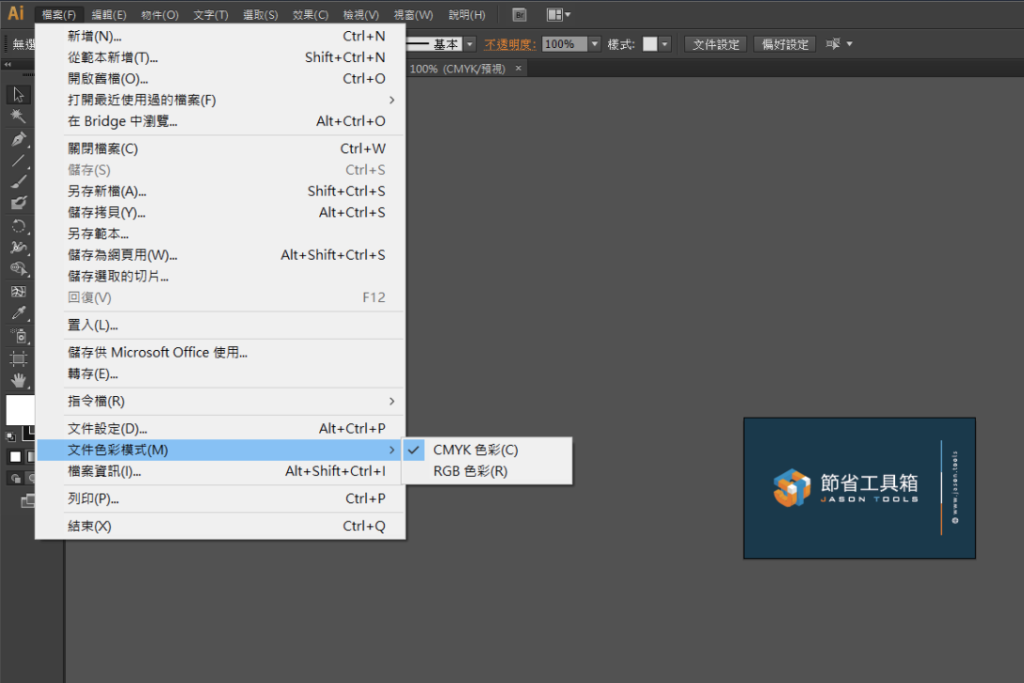1024x683 pixels.
Task: Choose the checked CMYK 色彩(C) option
Action: 487,450
